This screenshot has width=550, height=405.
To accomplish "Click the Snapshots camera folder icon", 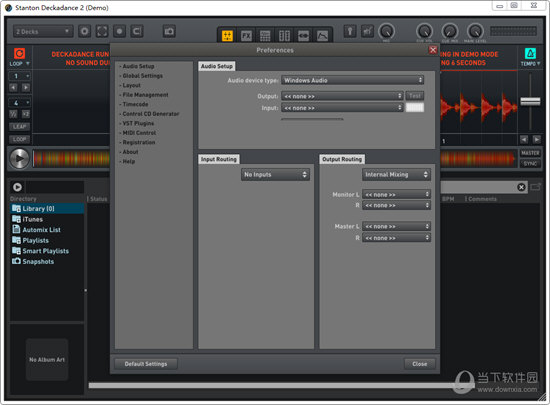I will tap(16, 261).
